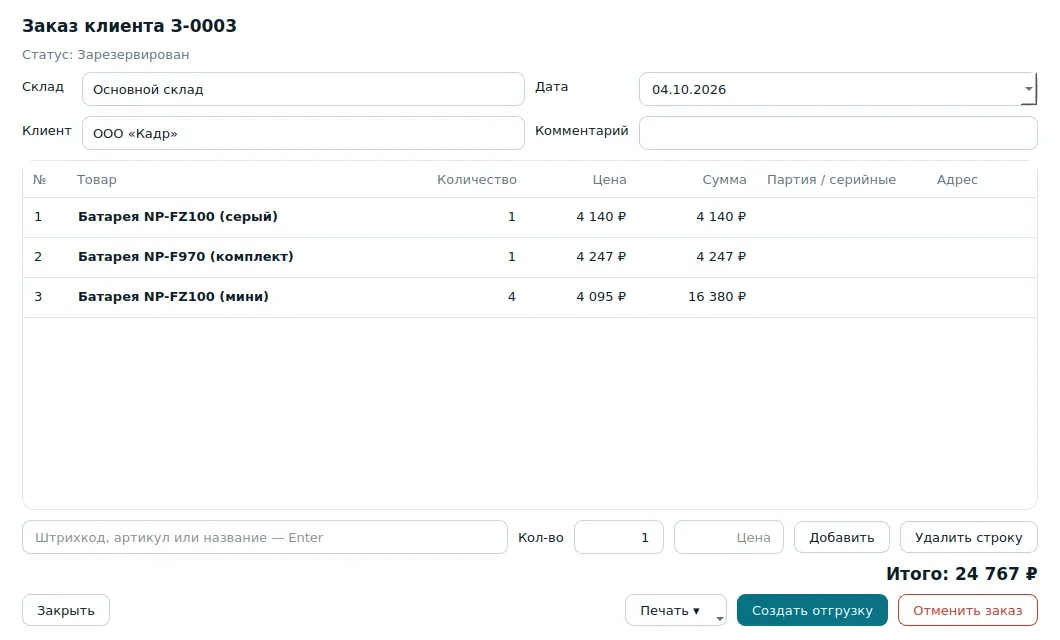Click into the empty Комментарий field
Image resolution: width=1060 pixels, height=640 pixels.
[x=838, y=133]
